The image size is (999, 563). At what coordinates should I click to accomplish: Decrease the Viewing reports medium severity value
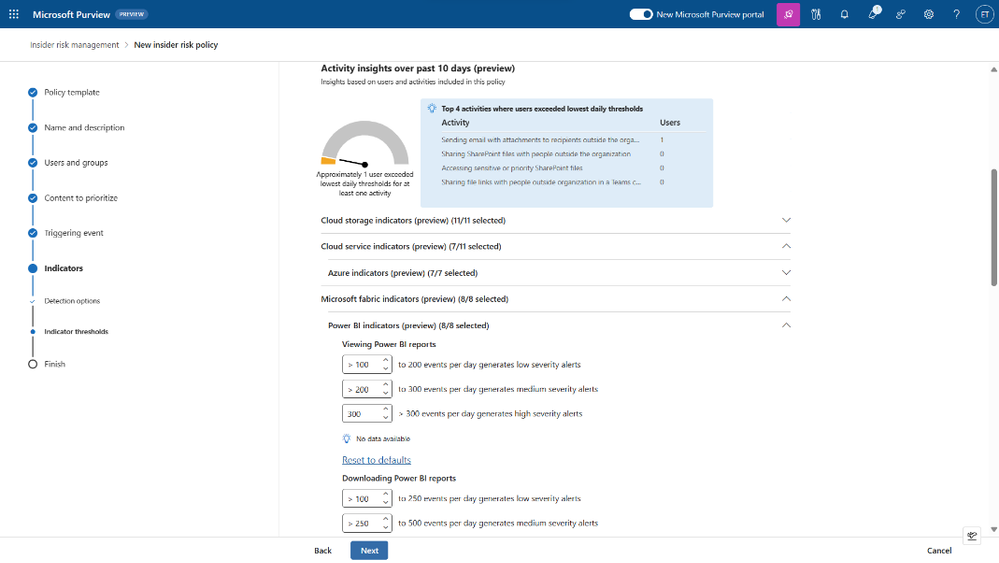[x=385, y=393]
